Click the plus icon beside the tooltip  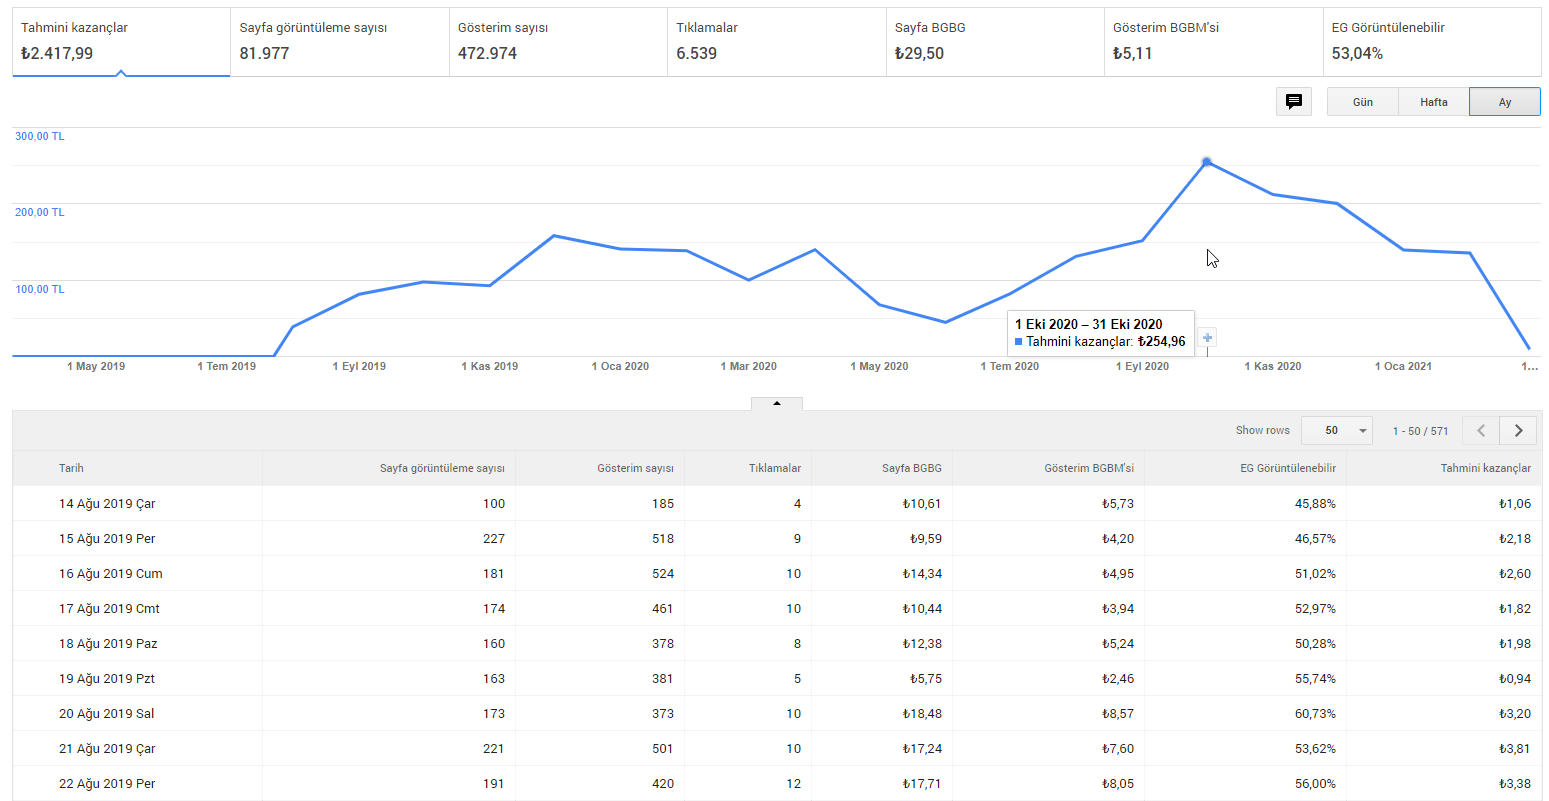click(1207, 338)
